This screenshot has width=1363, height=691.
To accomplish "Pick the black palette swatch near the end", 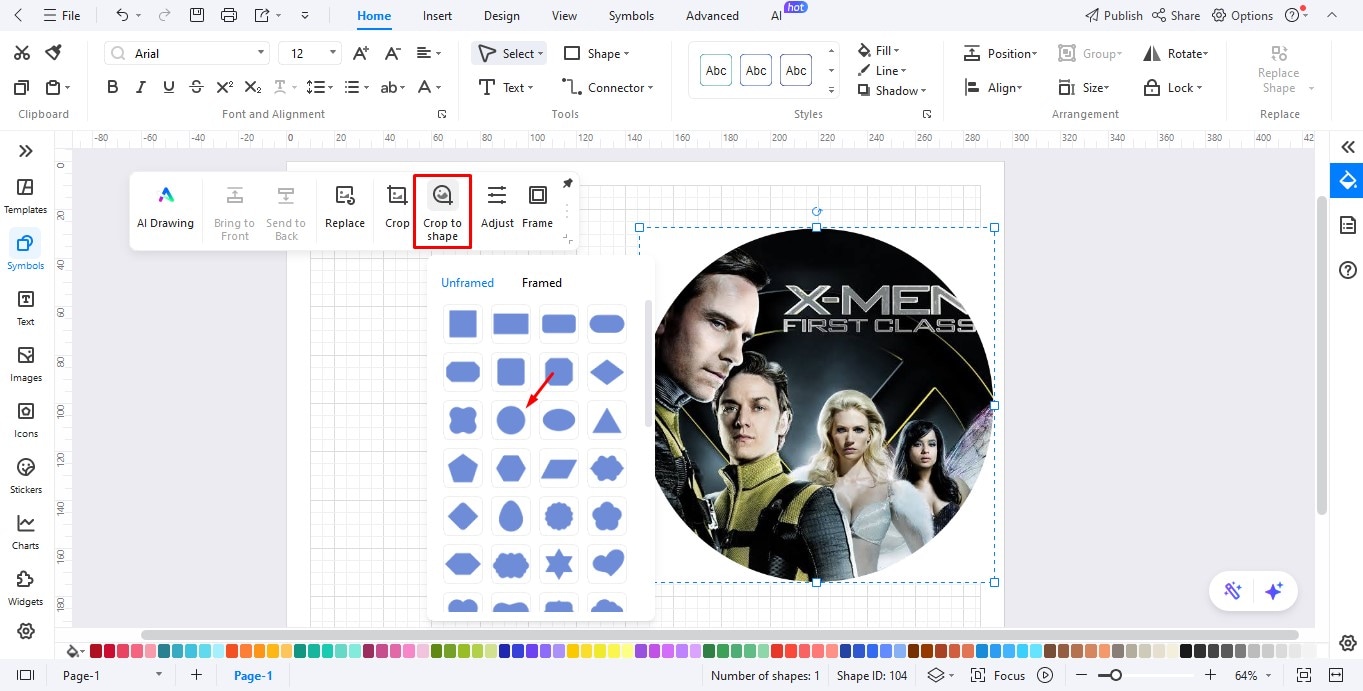I will coord(1185,651).
